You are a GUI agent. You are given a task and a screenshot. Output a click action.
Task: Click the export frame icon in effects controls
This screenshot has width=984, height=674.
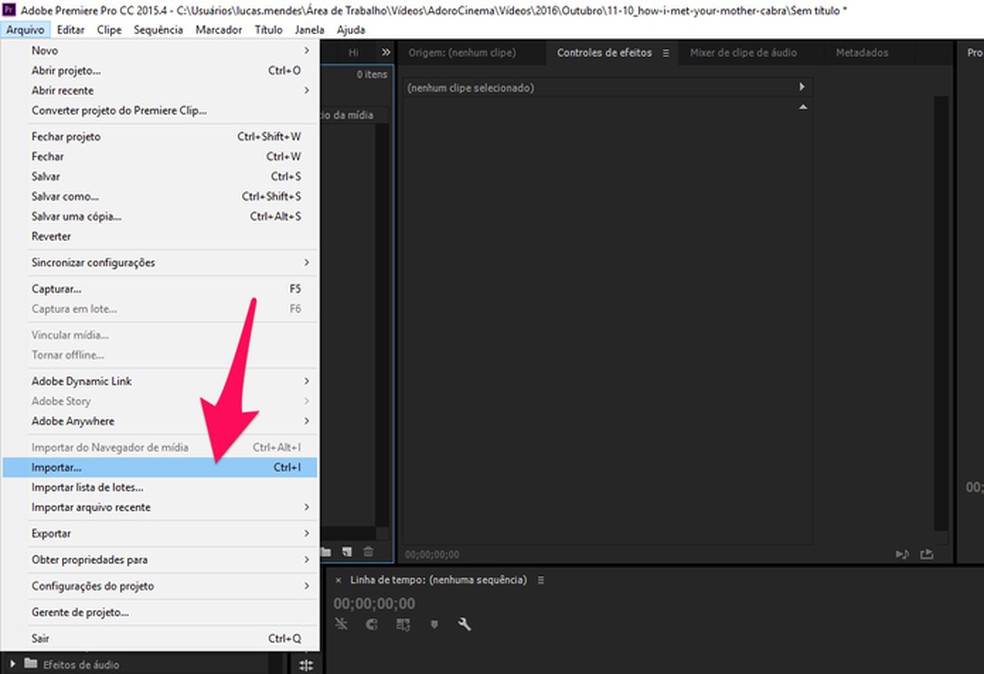(x=926, y=553)
